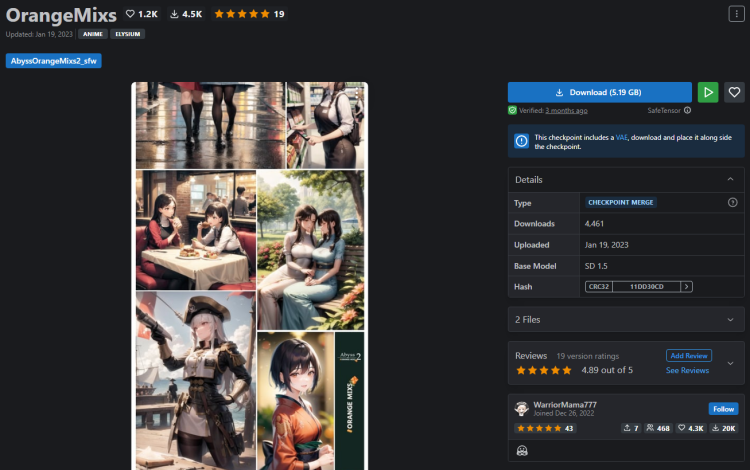Click the creator downloads count 20K

[x=724, y=428]
